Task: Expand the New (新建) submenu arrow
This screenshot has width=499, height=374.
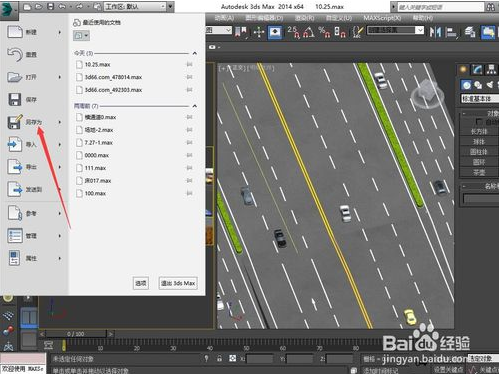Action: point(60,32)
